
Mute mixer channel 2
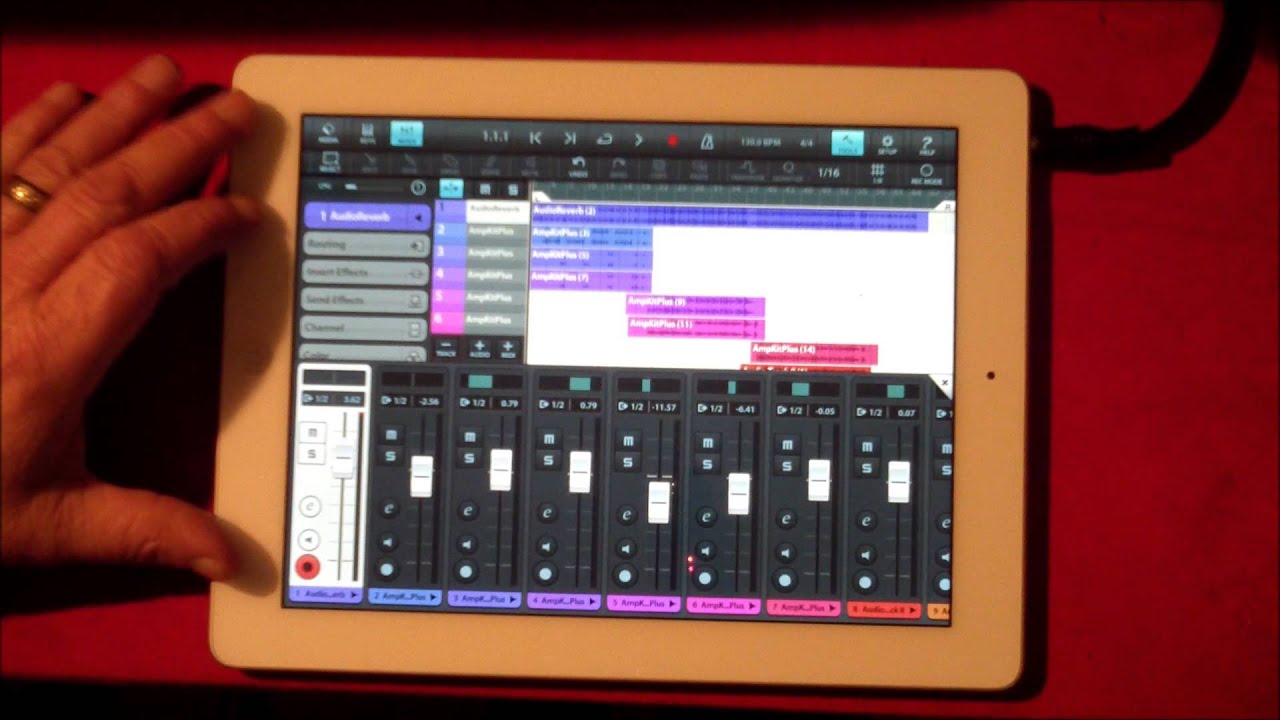point(390,435)
